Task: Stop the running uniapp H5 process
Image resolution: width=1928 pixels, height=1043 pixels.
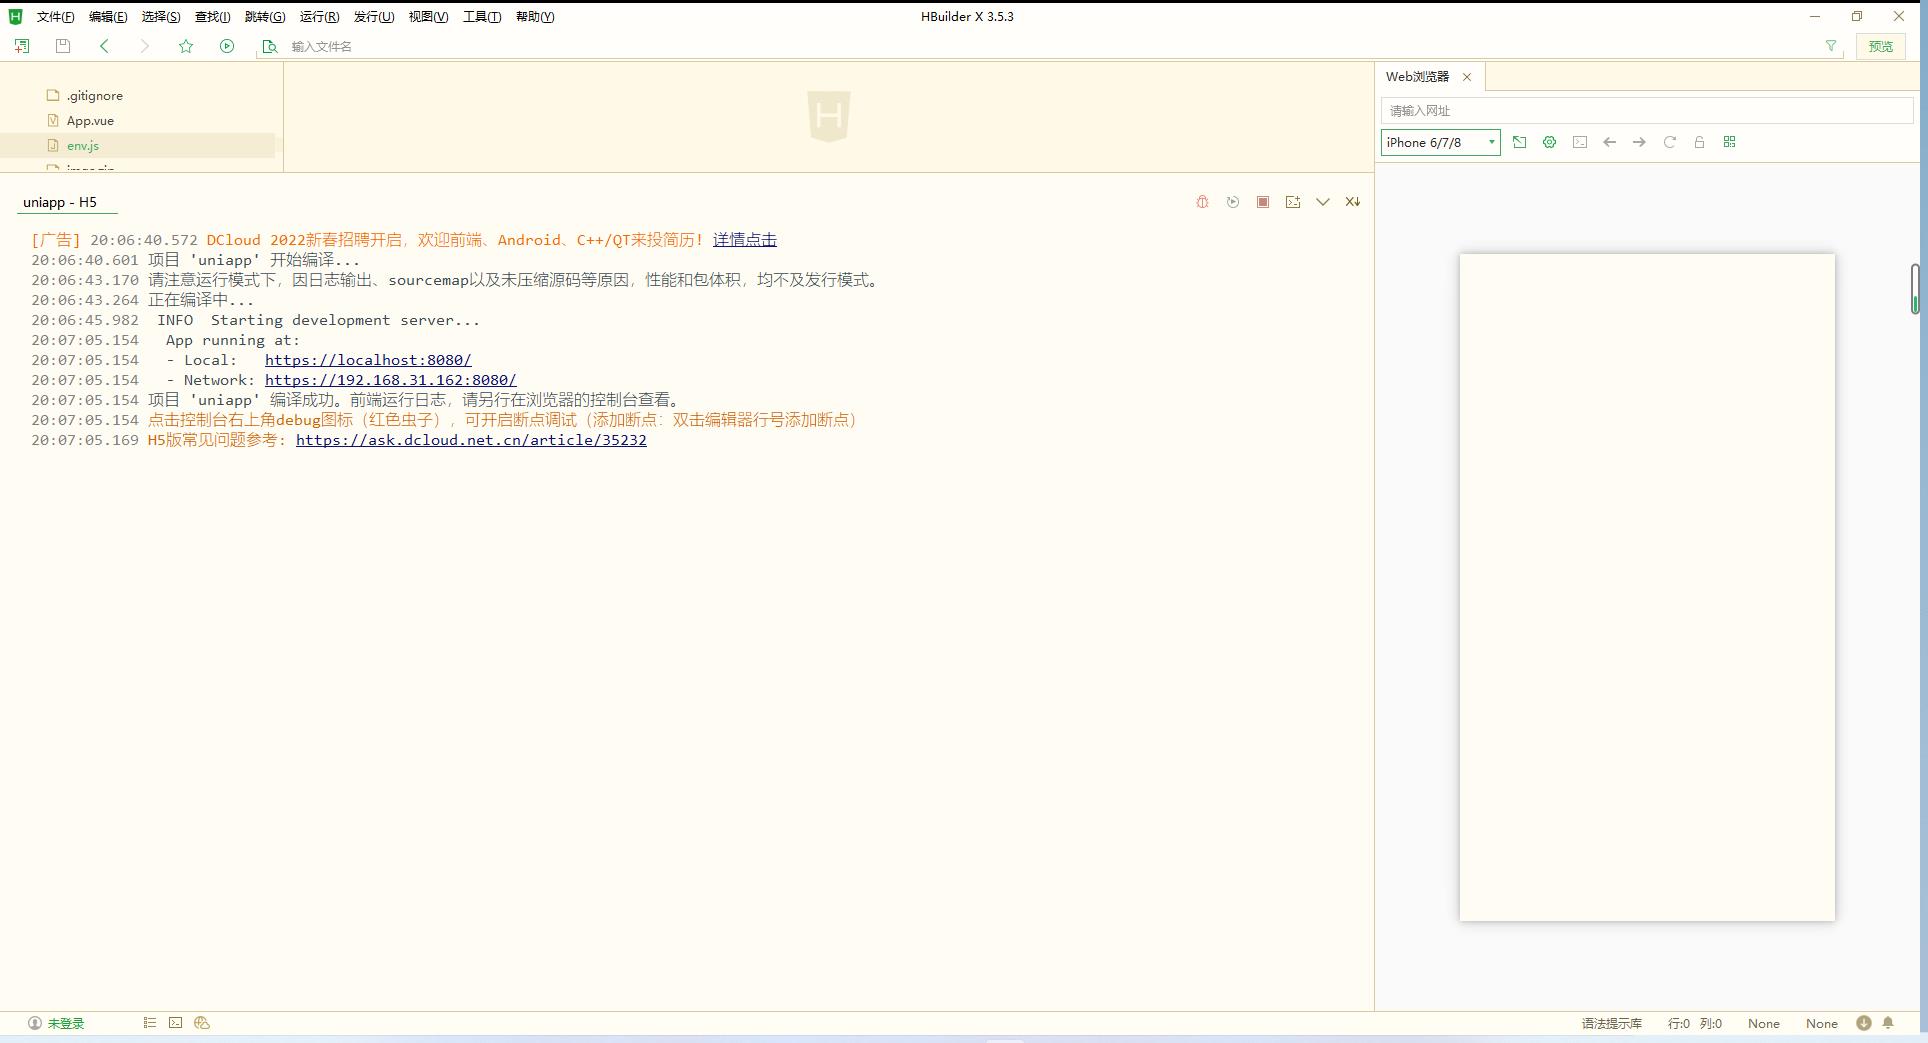Action: tap(1263, 202)
